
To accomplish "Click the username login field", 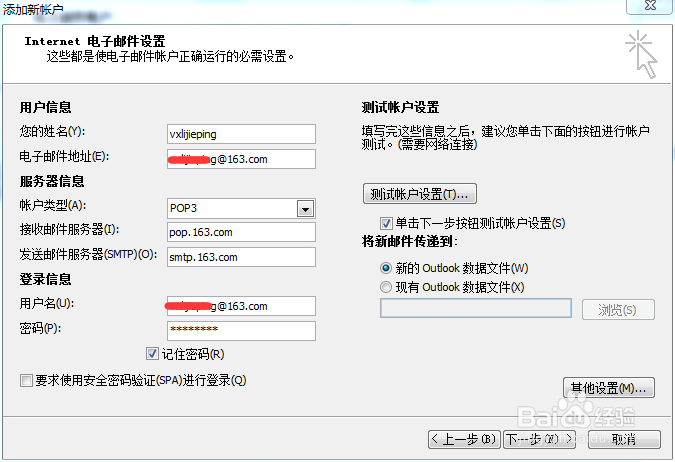I will (241, 306).
